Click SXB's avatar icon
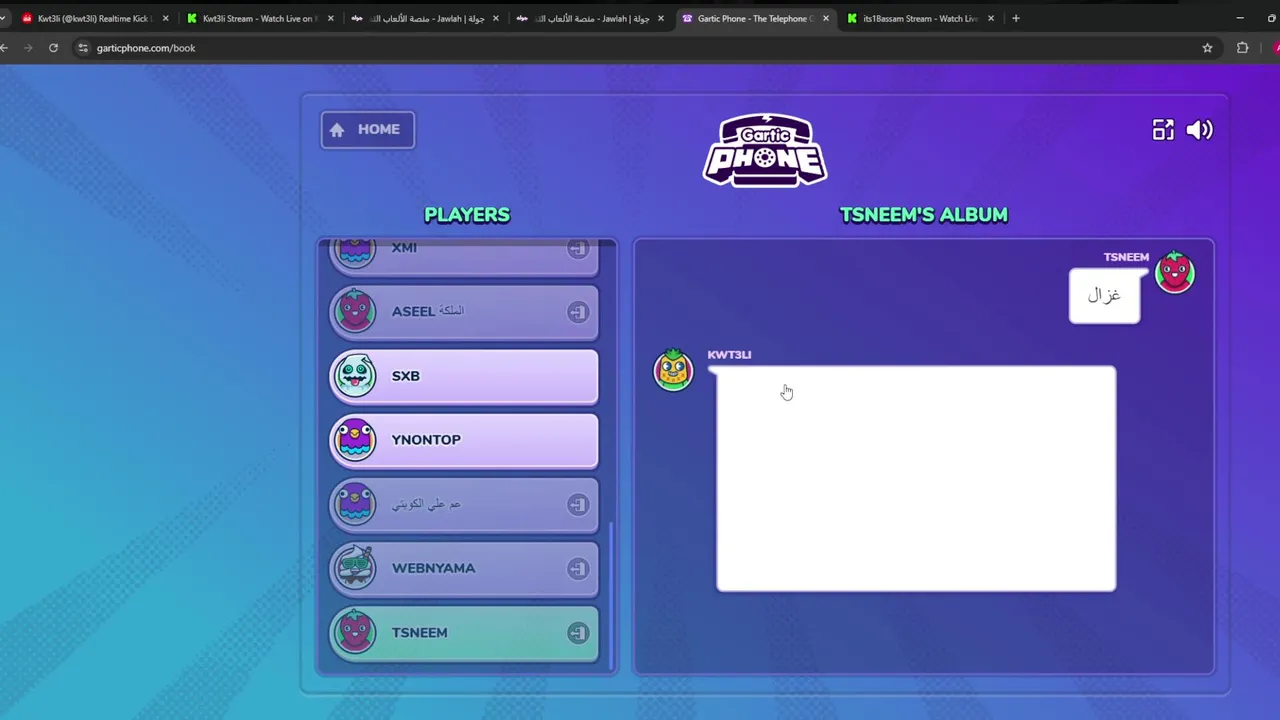The image size is (1280, 720). (x=355, y=375)
